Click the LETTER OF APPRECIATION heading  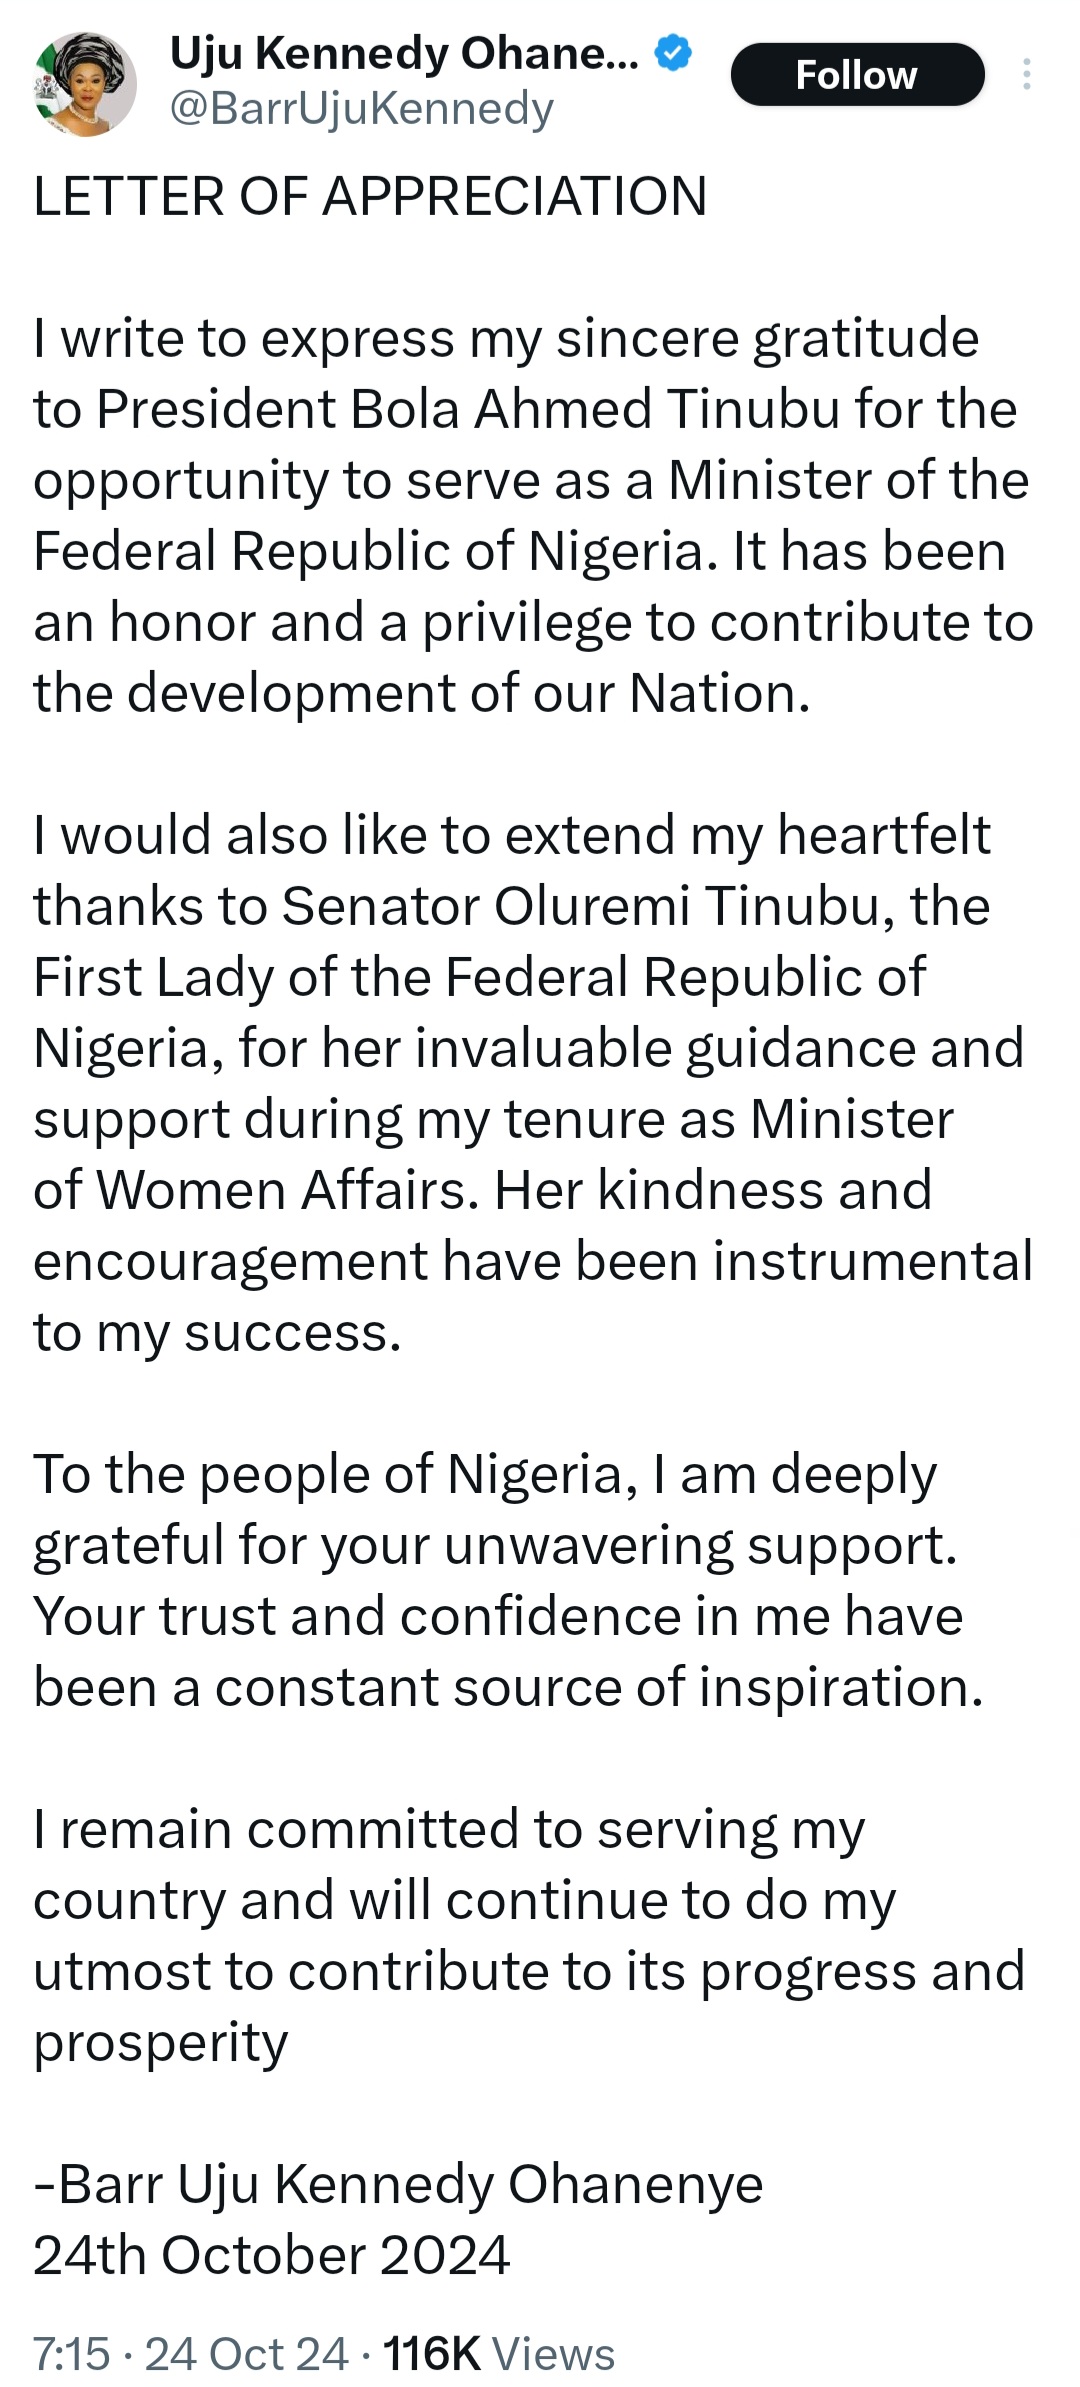[370, 196]
